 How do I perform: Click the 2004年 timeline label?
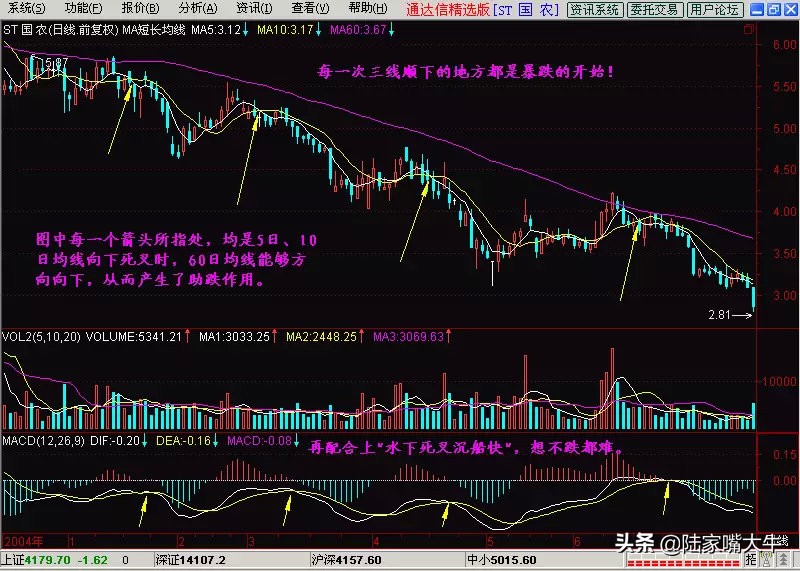click(23, 541)
